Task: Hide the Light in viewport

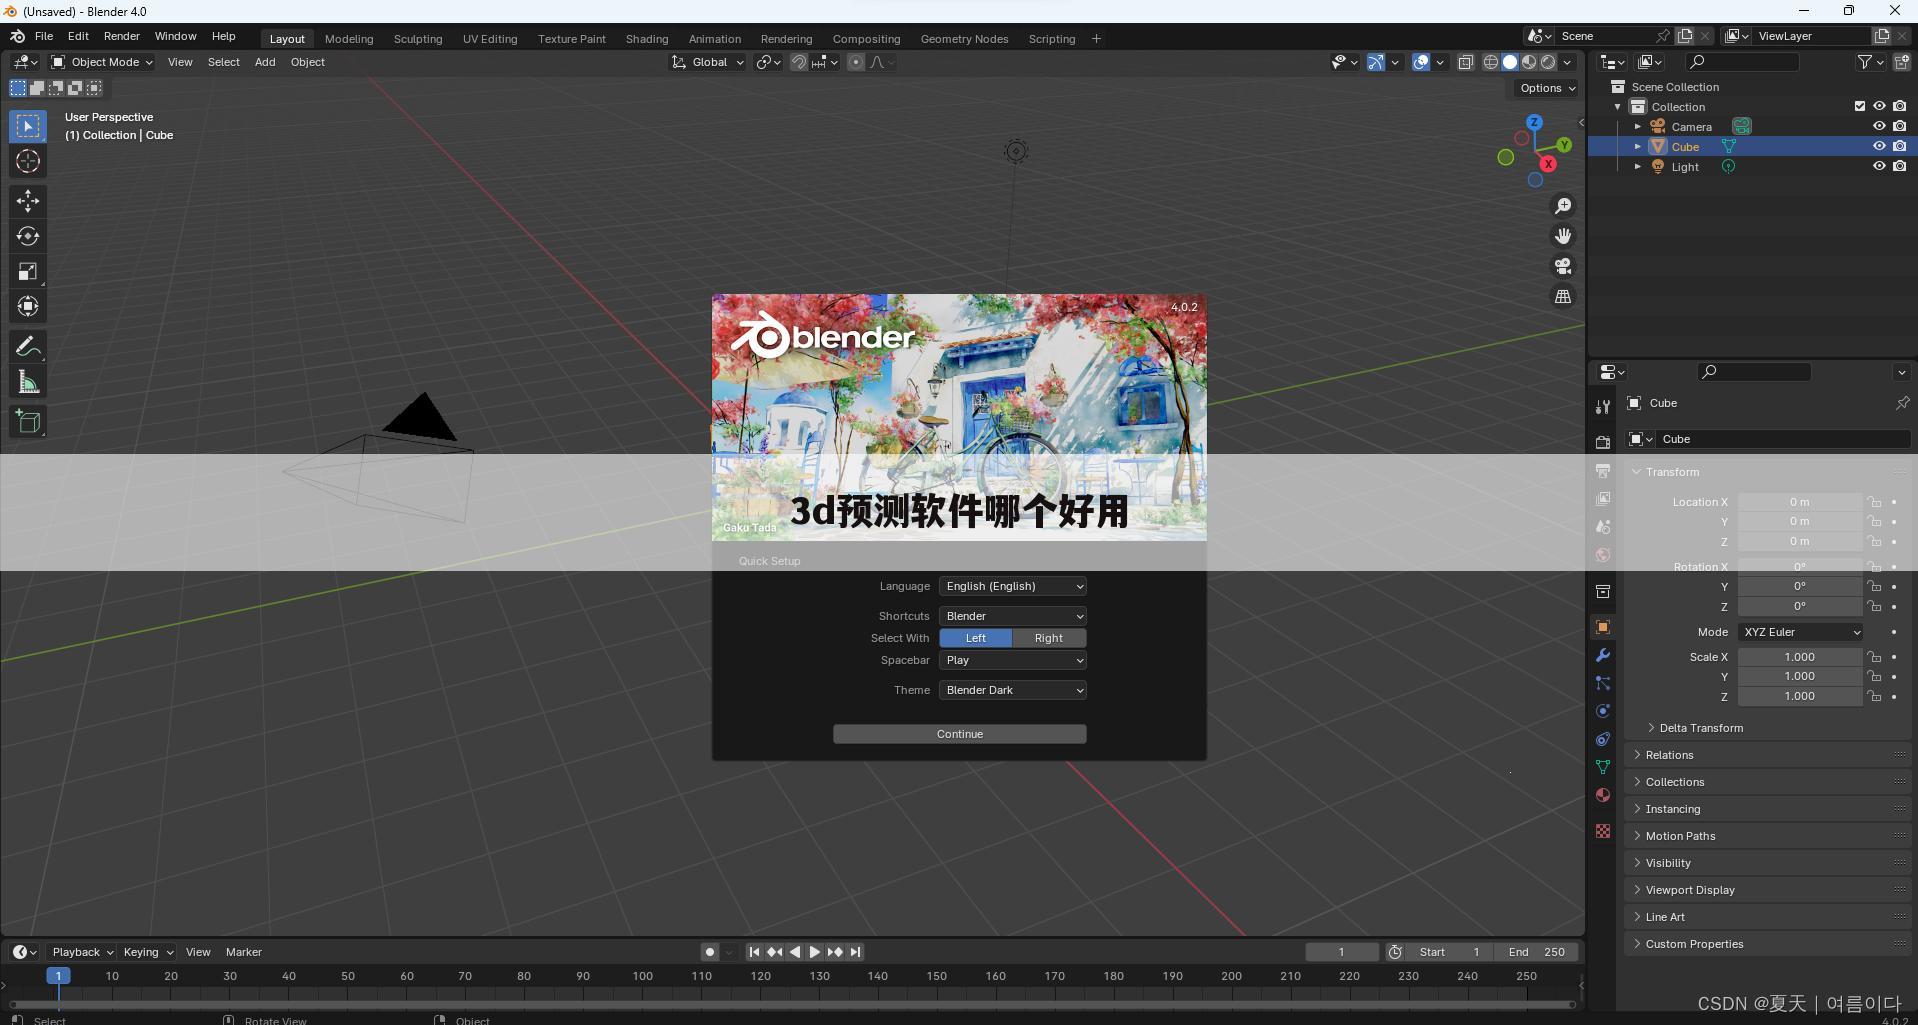Action: coord(1879,166)
